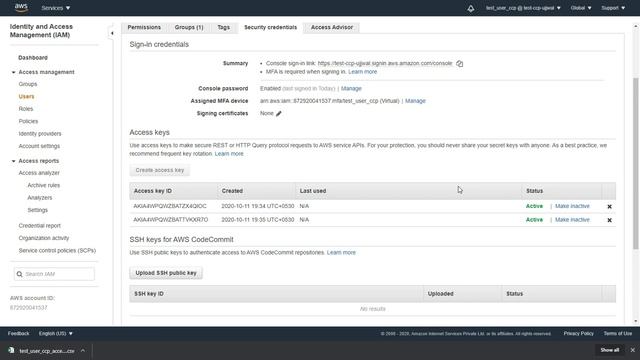Copy the console sign-in link icon
The width and height of the screenshot is (640, 360).
(x=460, y=64)
